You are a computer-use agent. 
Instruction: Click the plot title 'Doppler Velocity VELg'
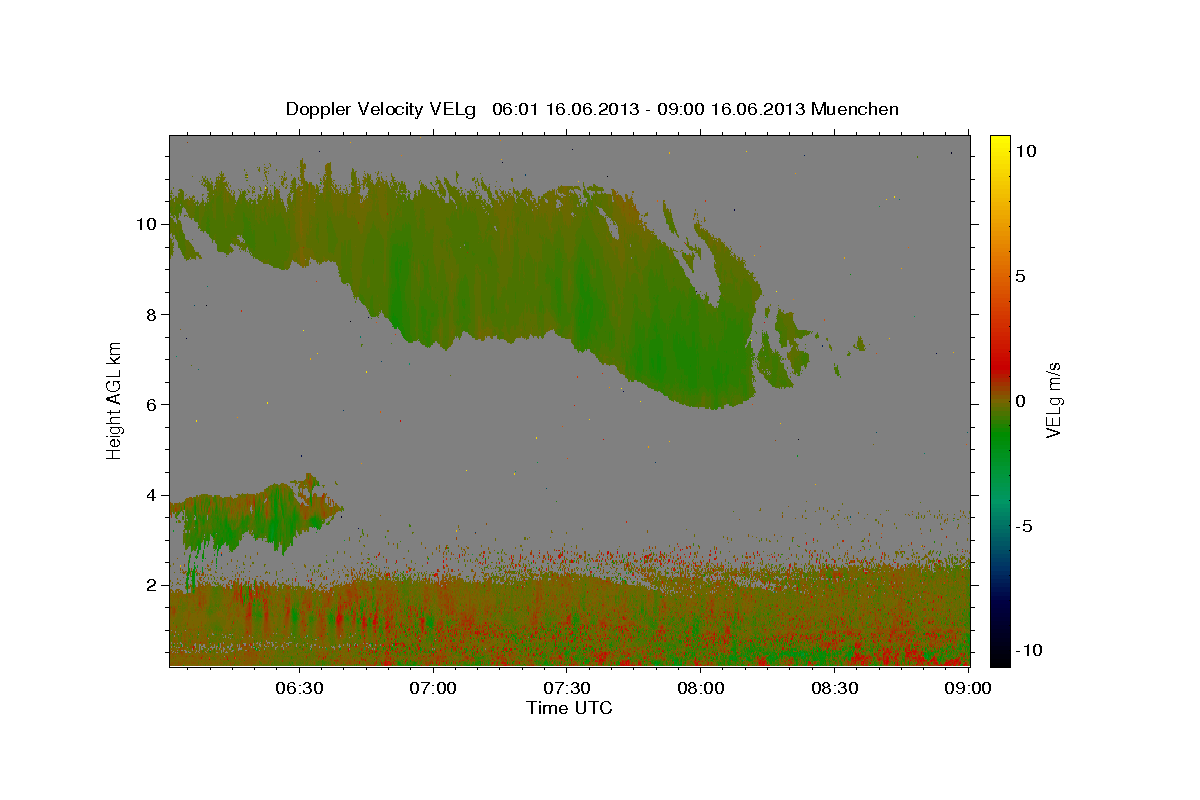[x=380, y=109]
